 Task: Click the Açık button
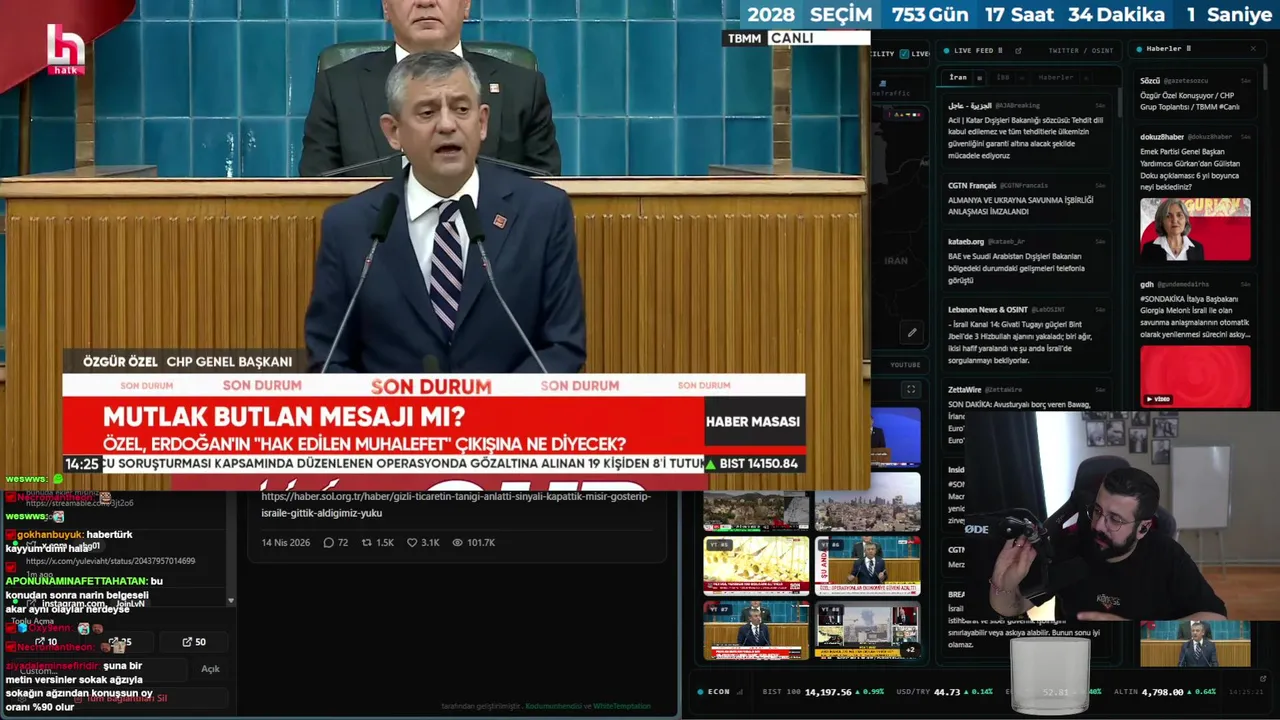[x=210, y=669]
